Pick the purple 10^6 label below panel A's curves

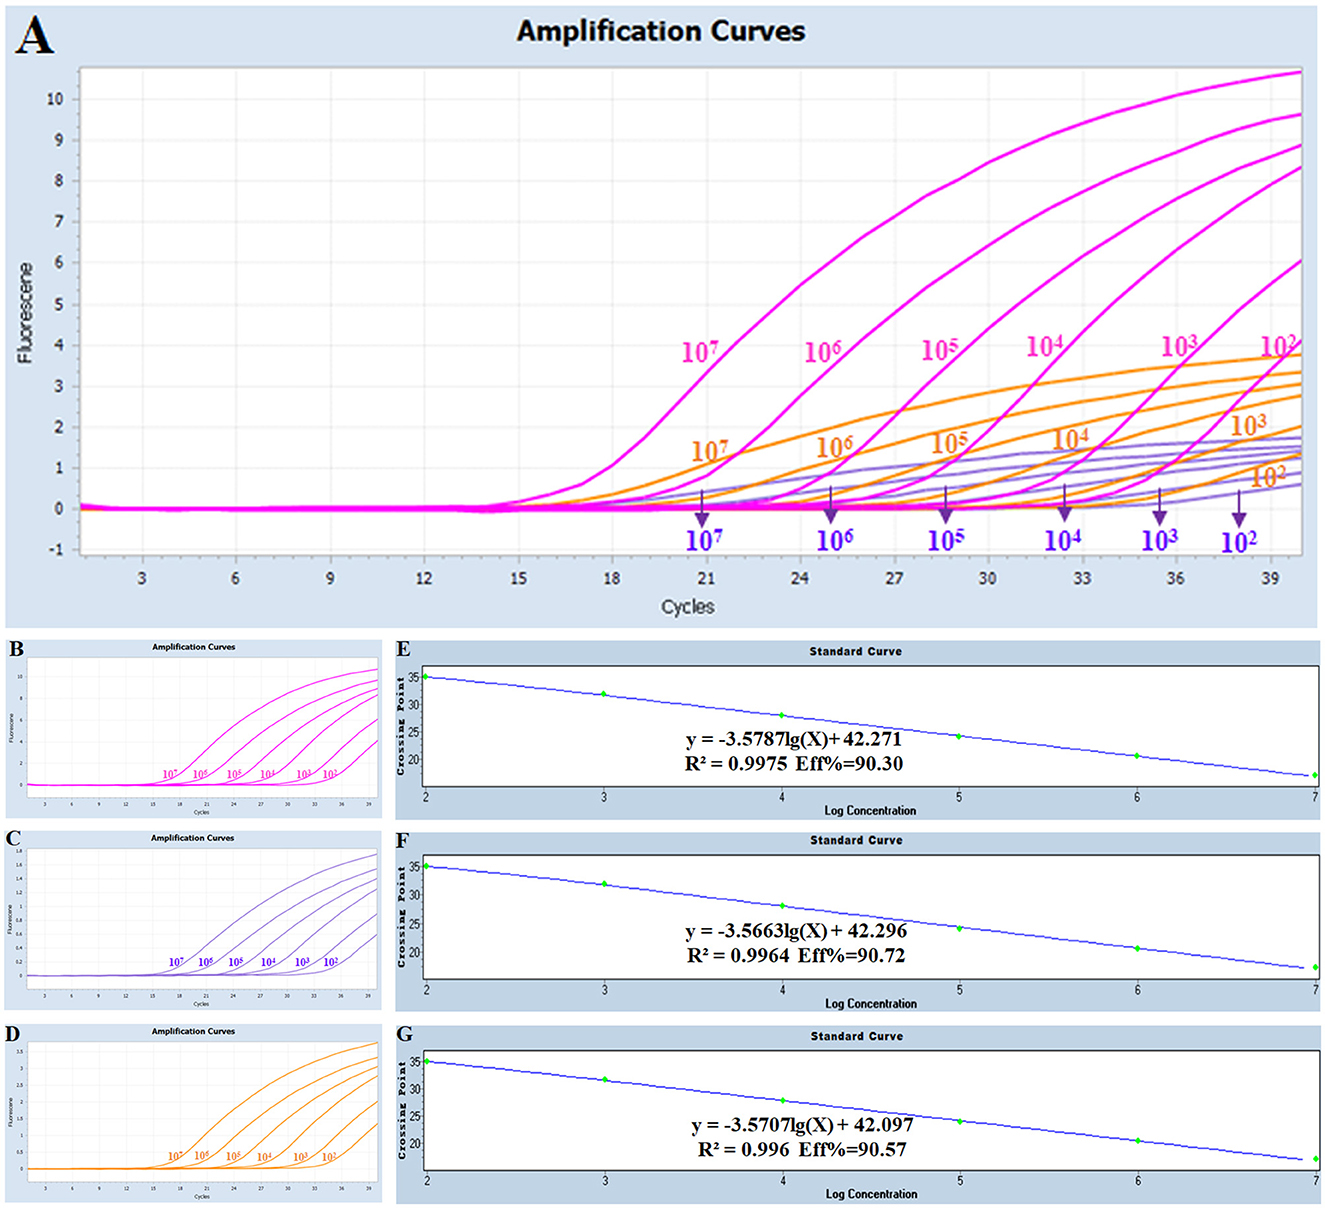[835, 540]
